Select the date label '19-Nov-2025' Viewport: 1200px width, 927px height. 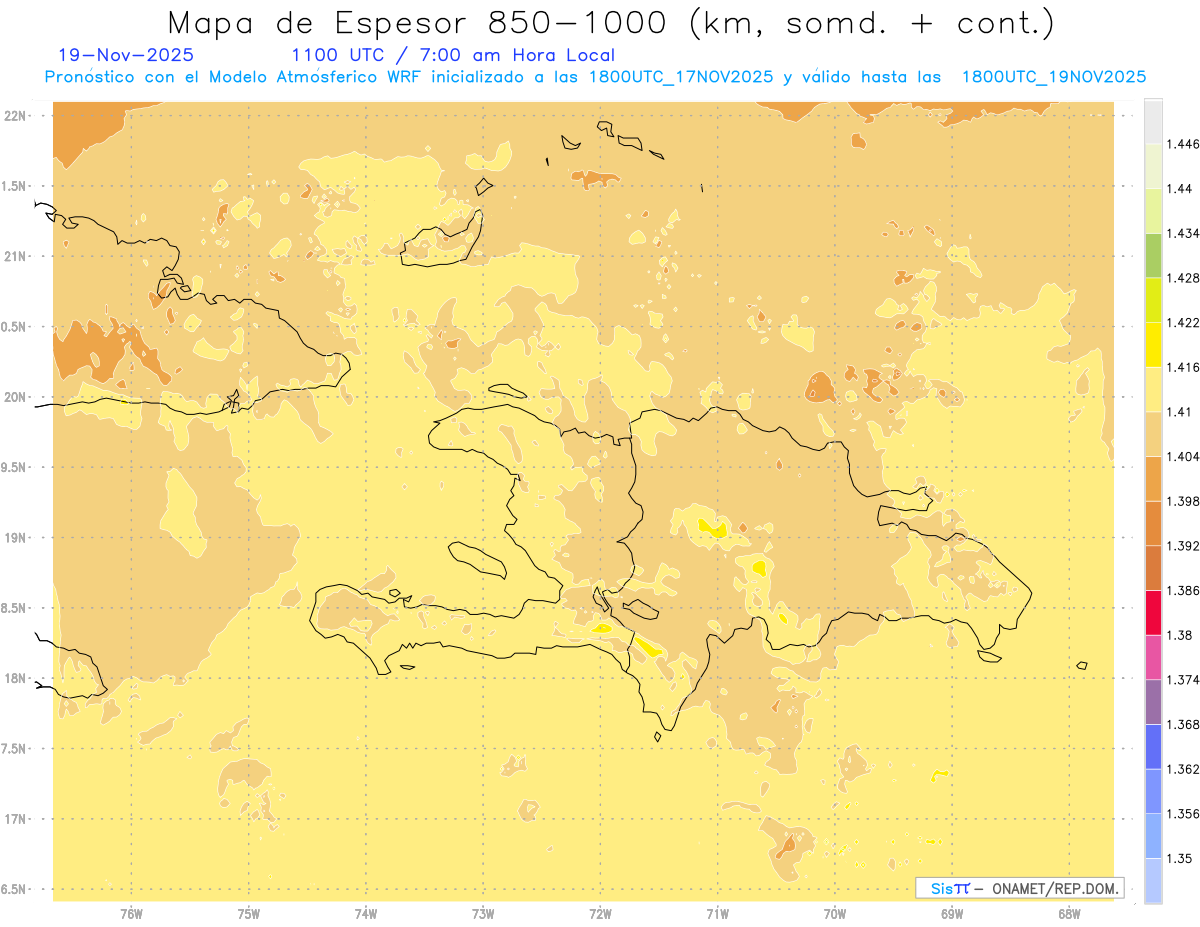point(126,56)
